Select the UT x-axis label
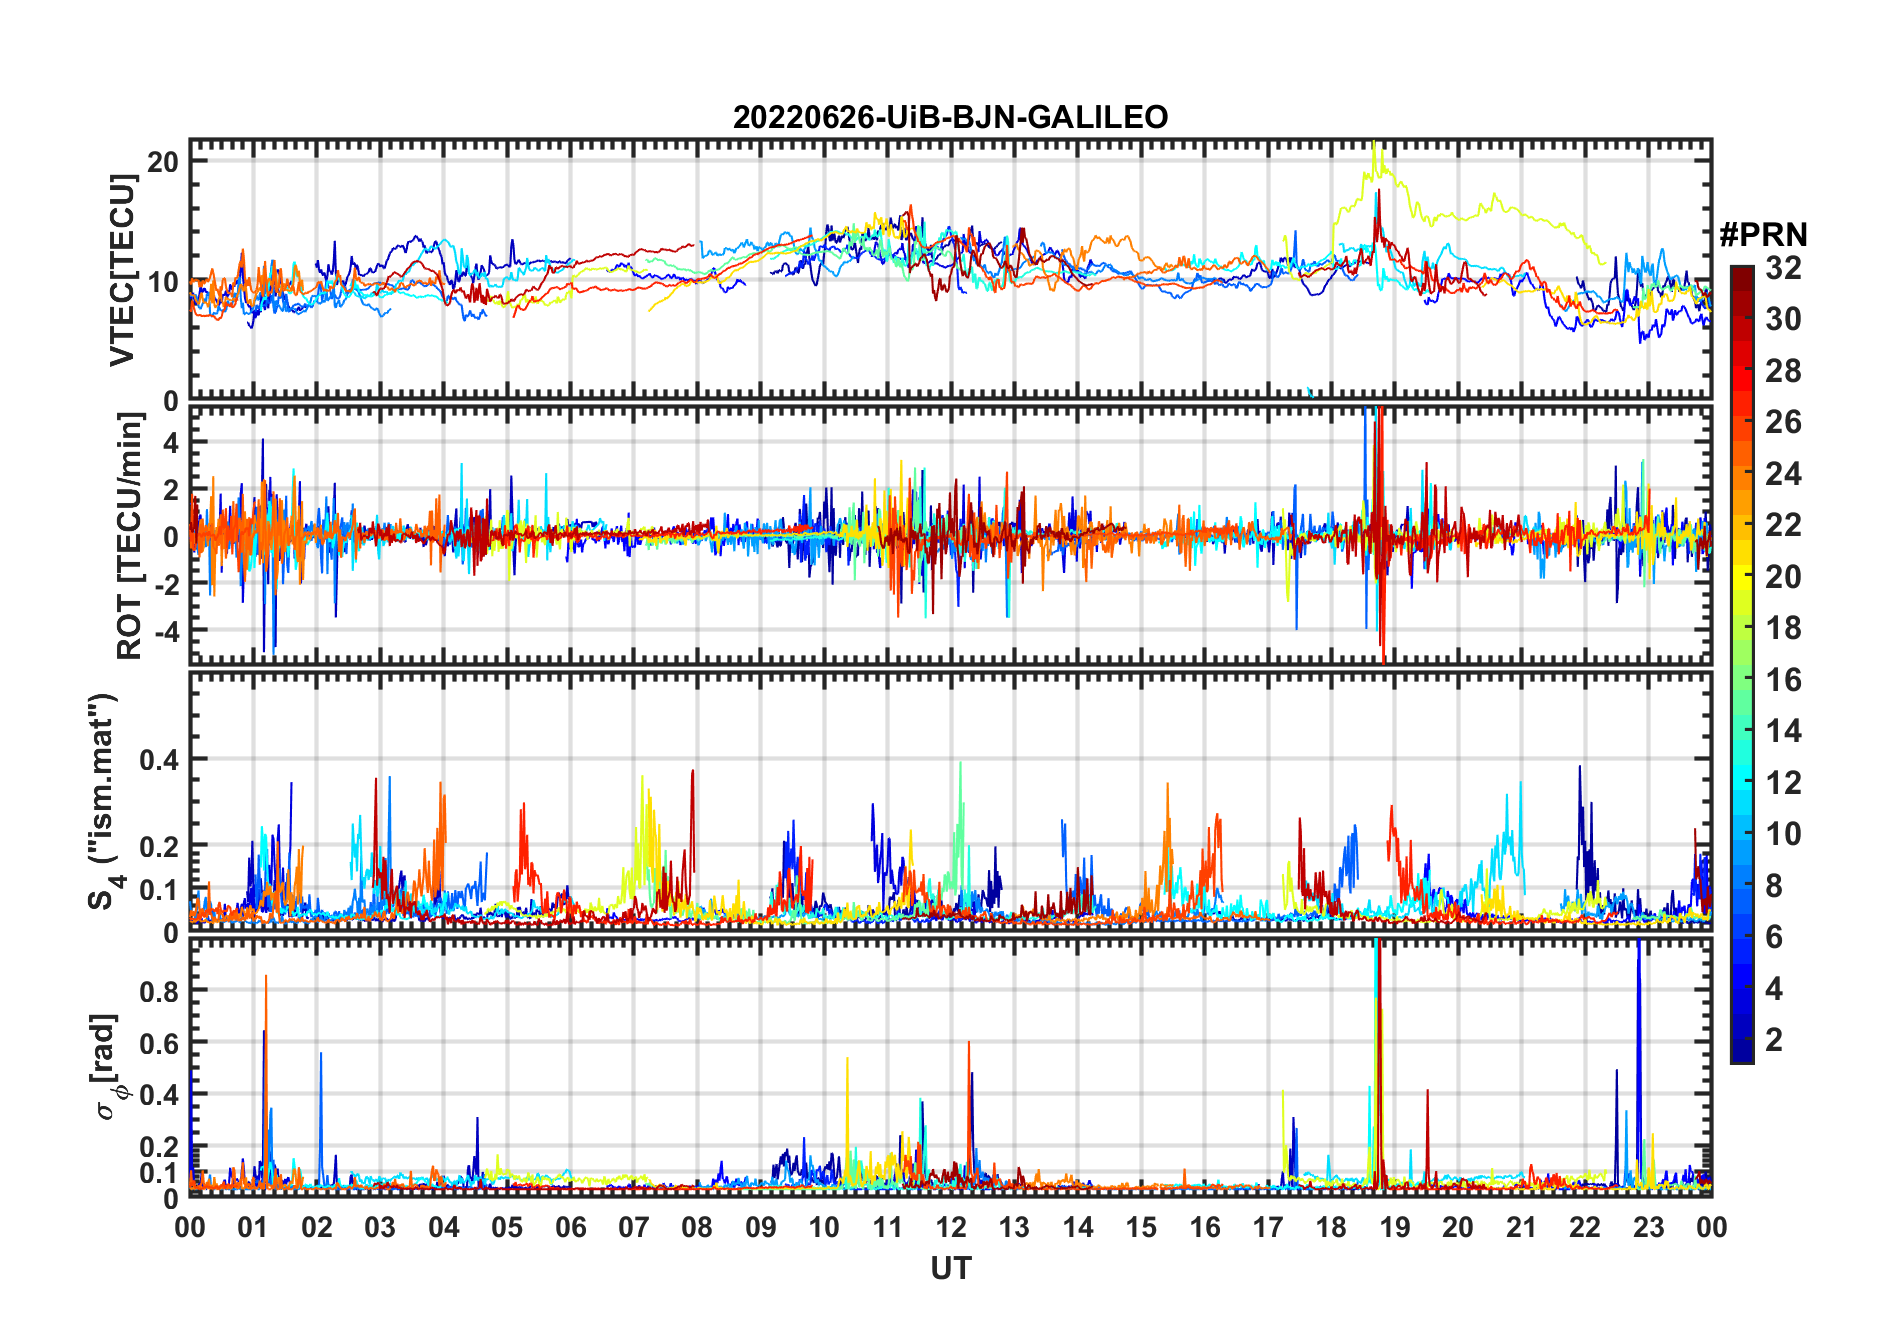The image size is (1902, 1330). [950, 1269]
